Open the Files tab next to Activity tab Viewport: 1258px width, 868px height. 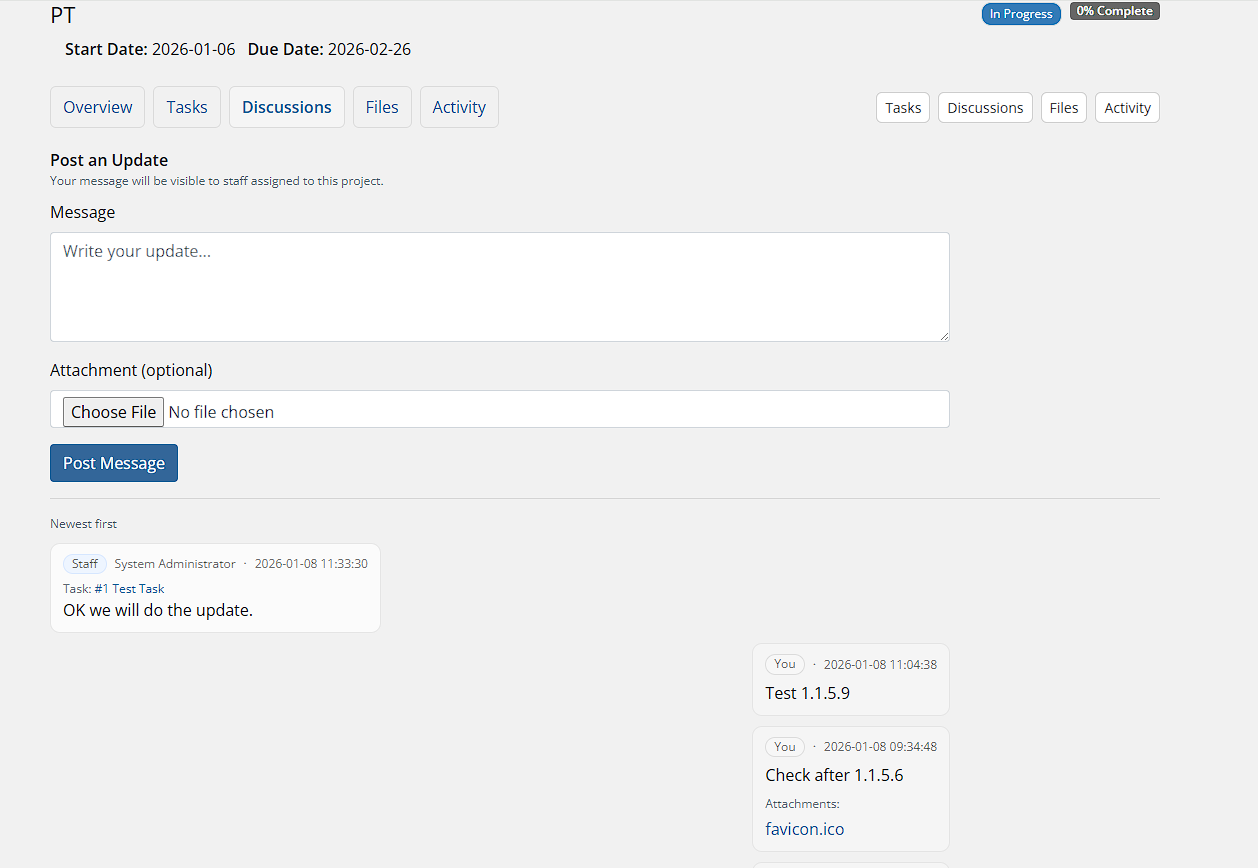[x=382, y=107]
